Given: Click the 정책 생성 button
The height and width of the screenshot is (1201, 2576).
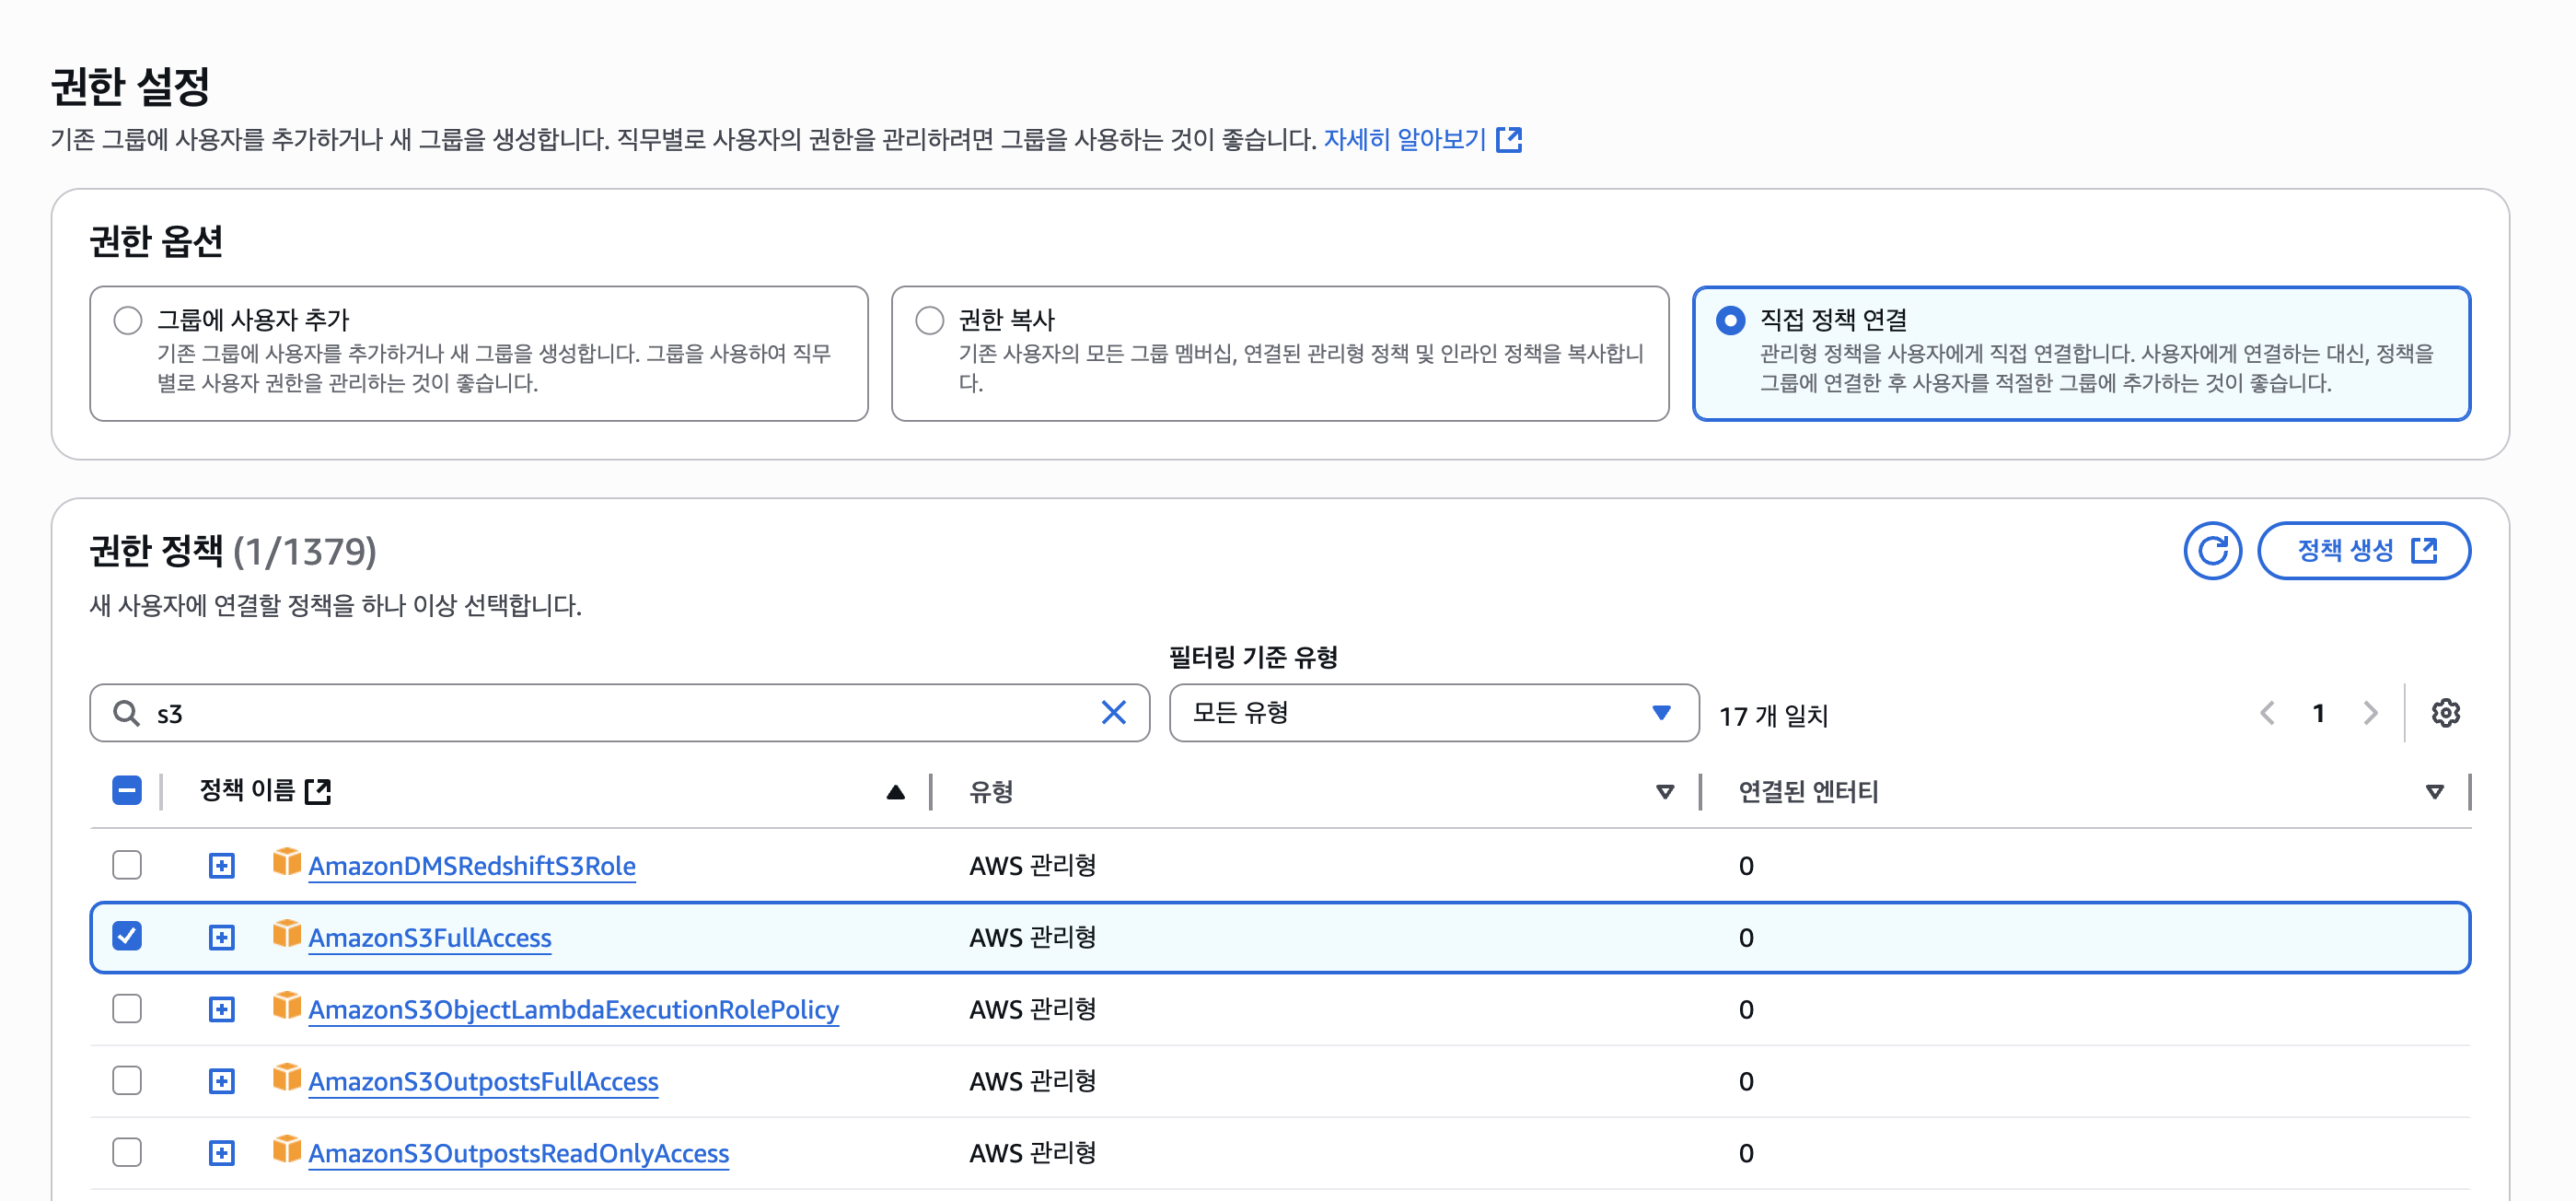Looking at the screenshot, I should point(2363,550).
